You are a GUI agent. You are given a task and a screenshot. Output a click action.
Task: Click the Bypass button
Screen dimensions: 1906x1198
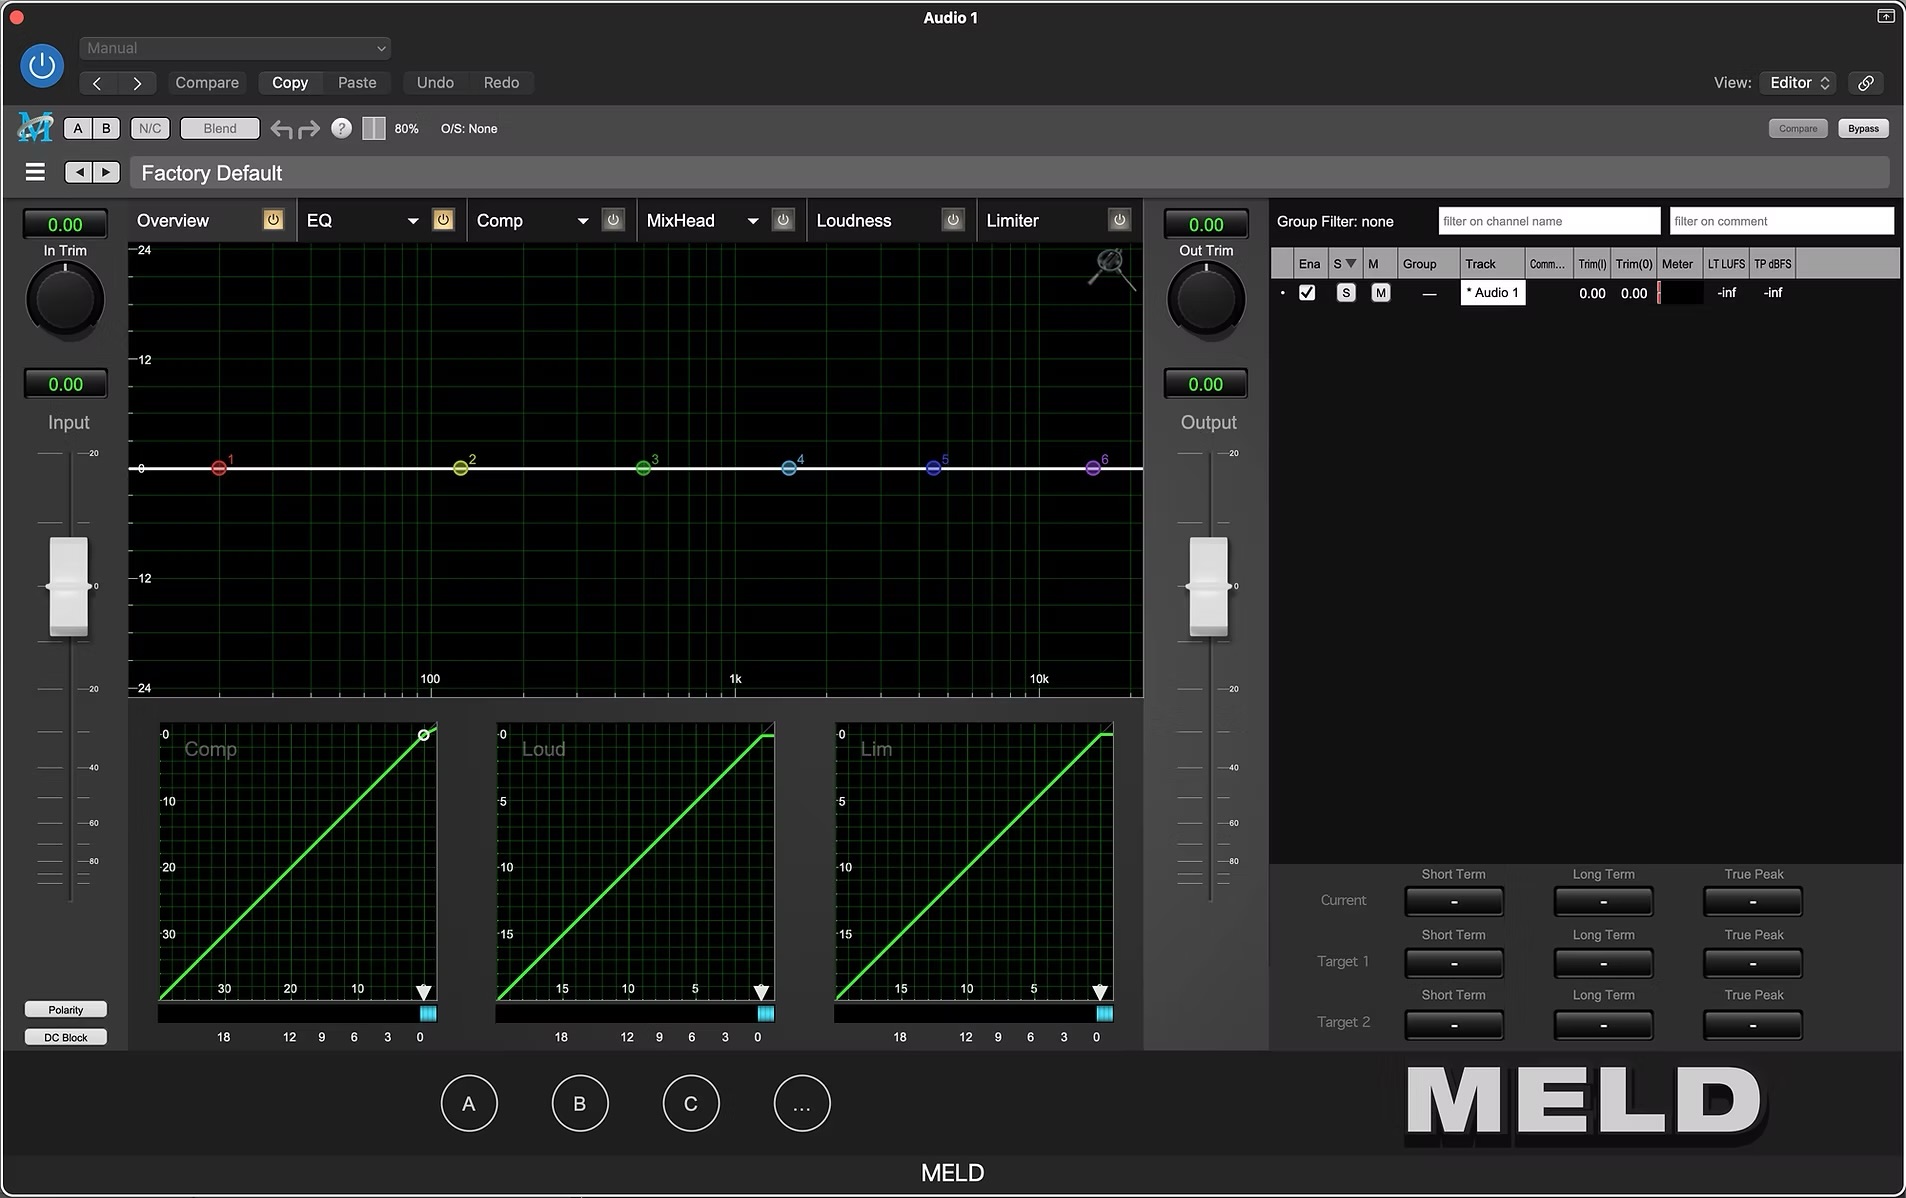[1862, 128]
